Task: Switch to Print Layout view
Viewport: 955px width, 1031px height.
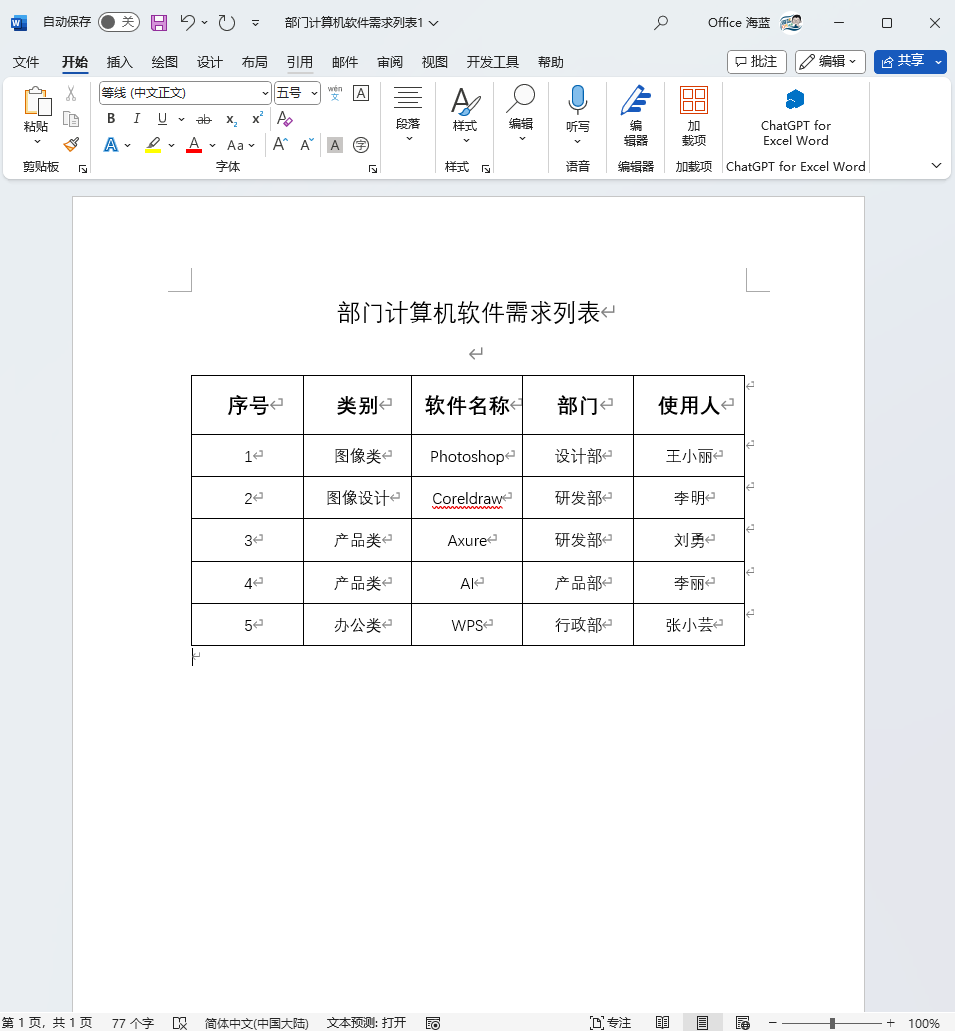Action: pos(702,1022)
